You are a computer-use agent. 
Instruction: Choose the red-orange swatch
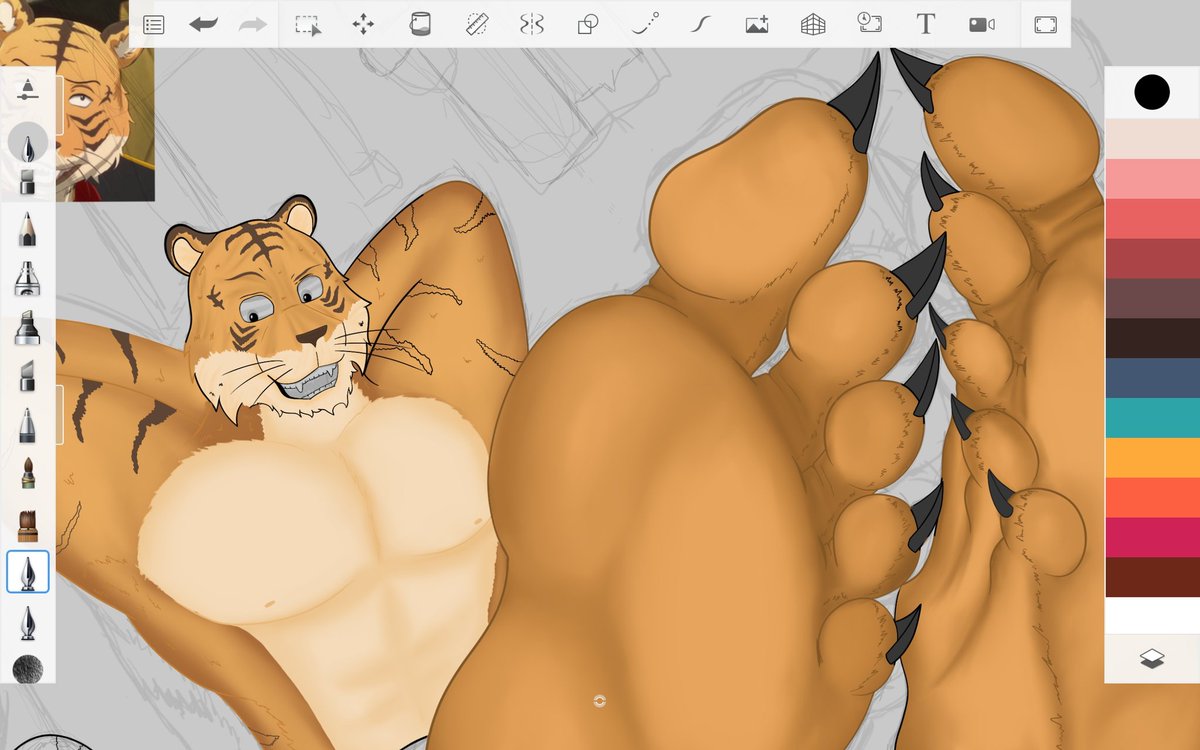[1152, 498]
